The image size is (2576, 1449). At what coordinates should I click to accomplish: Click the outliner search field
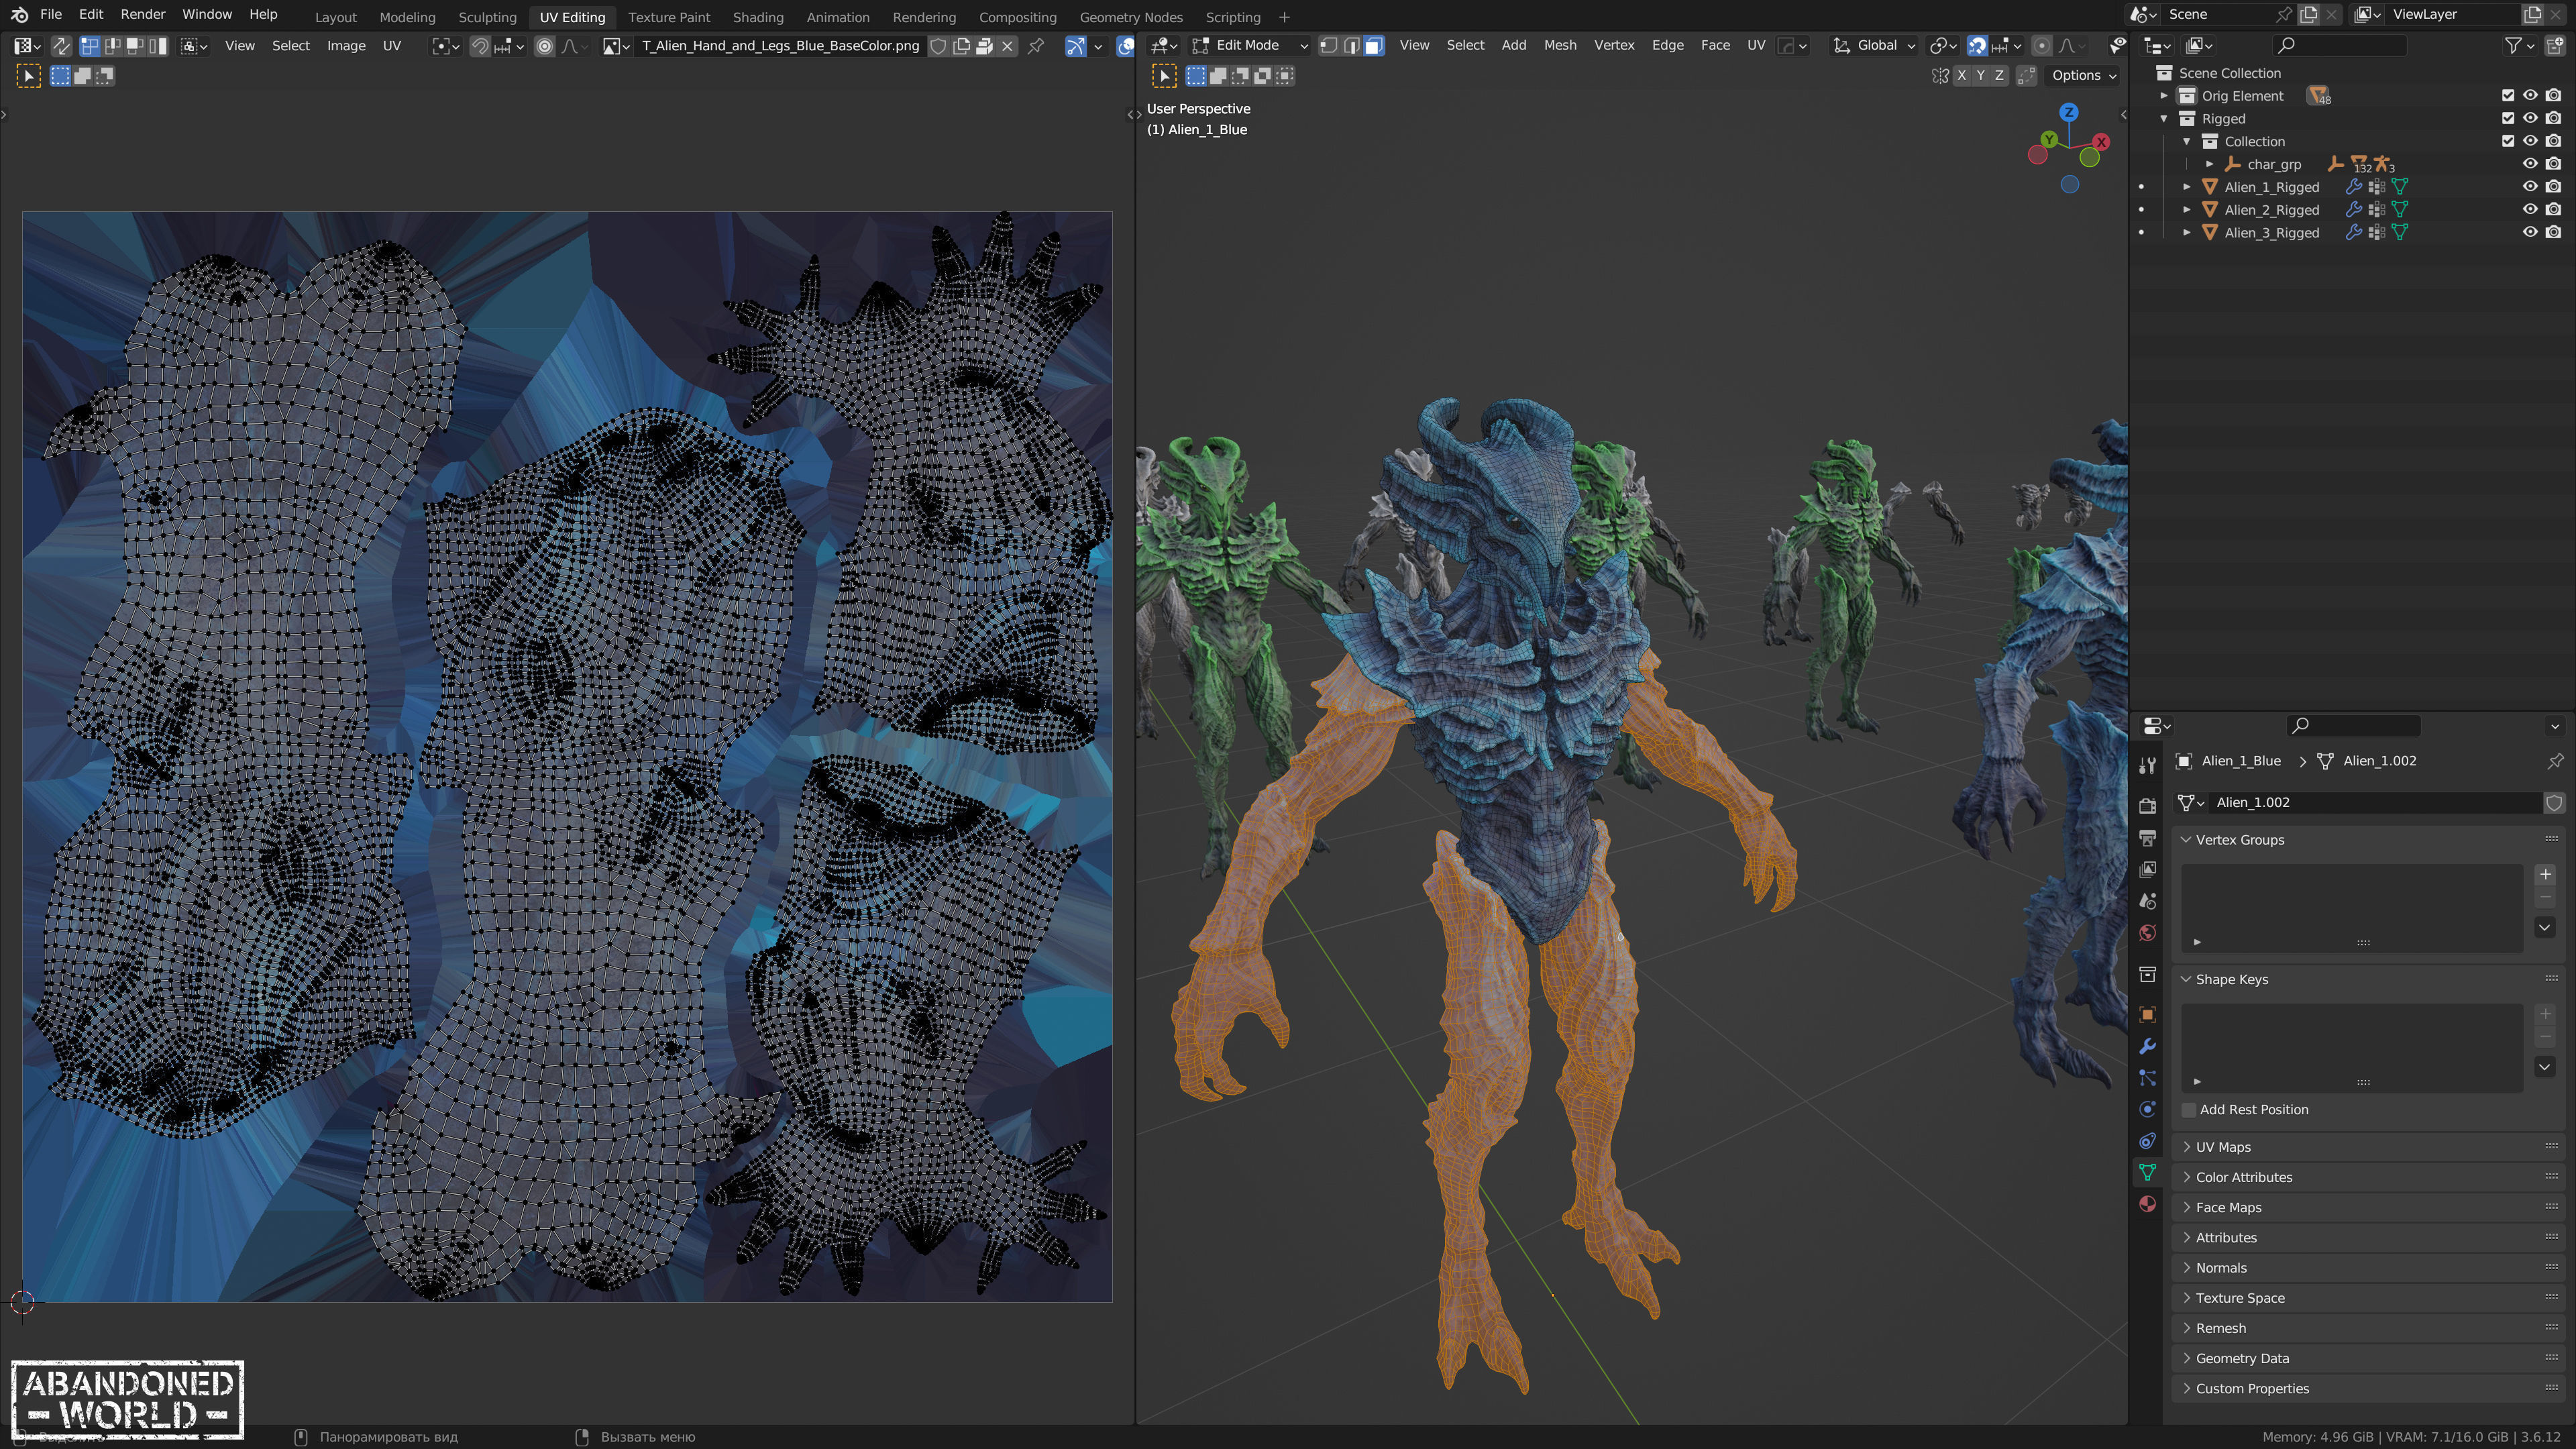coord(2340,45)
